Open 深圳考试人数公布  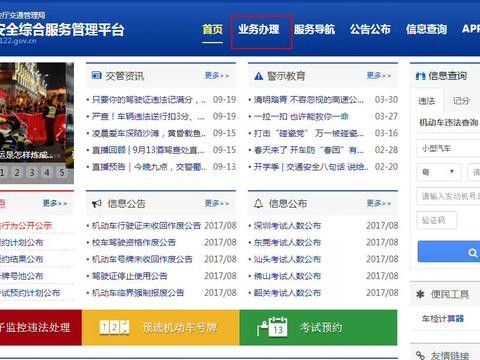[x=287, y=226]
